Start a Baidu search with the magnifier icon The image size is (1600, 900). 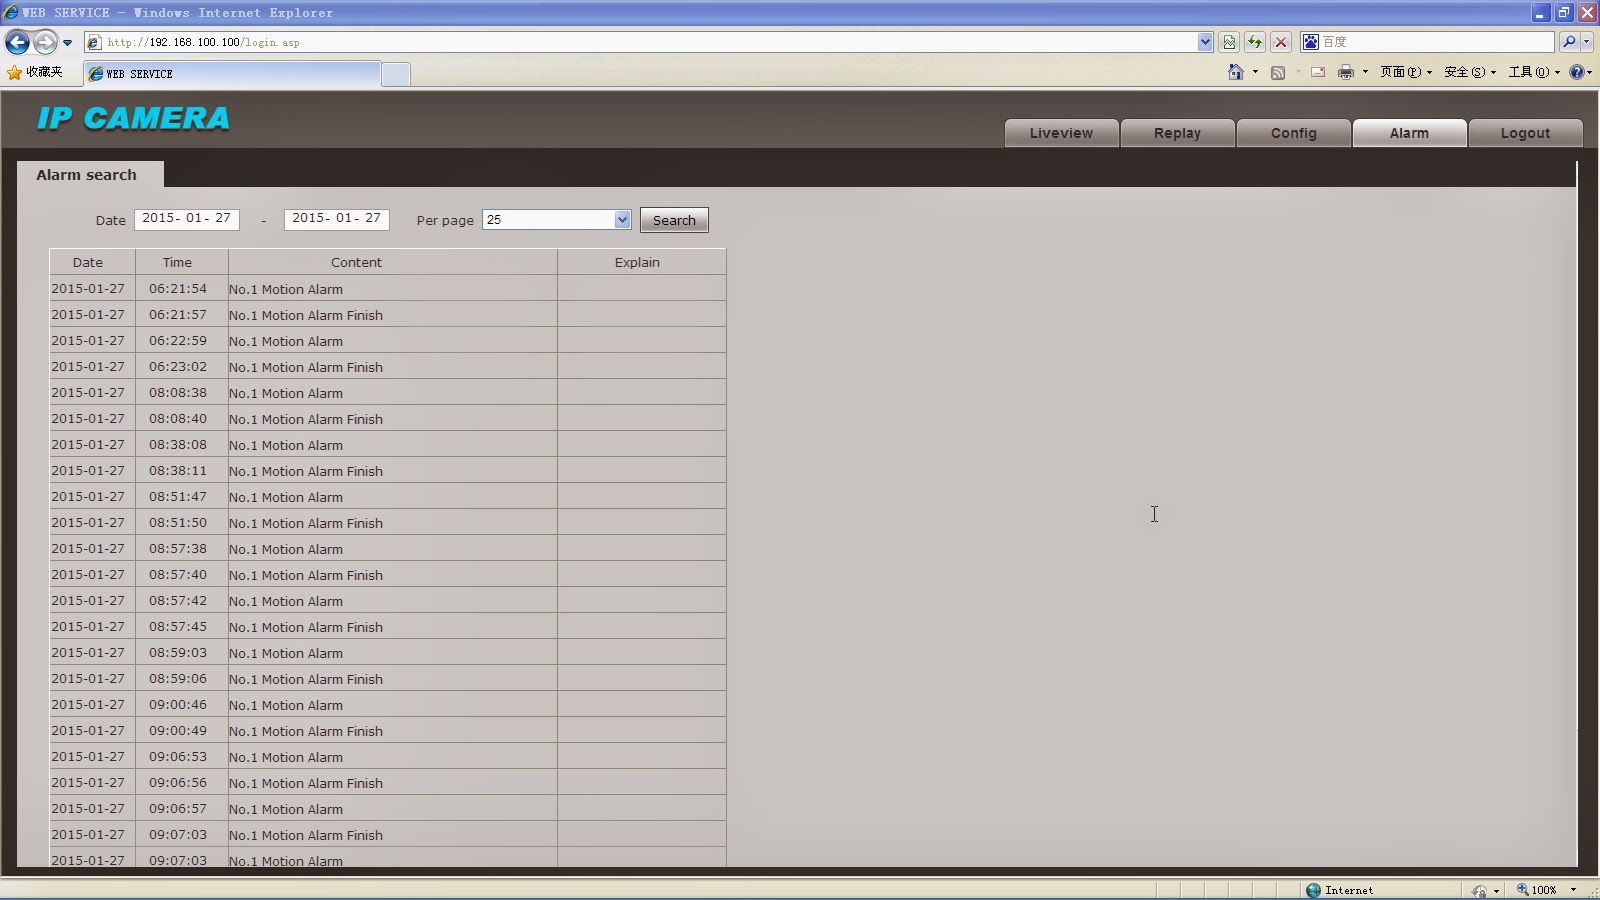(1568, 42)
